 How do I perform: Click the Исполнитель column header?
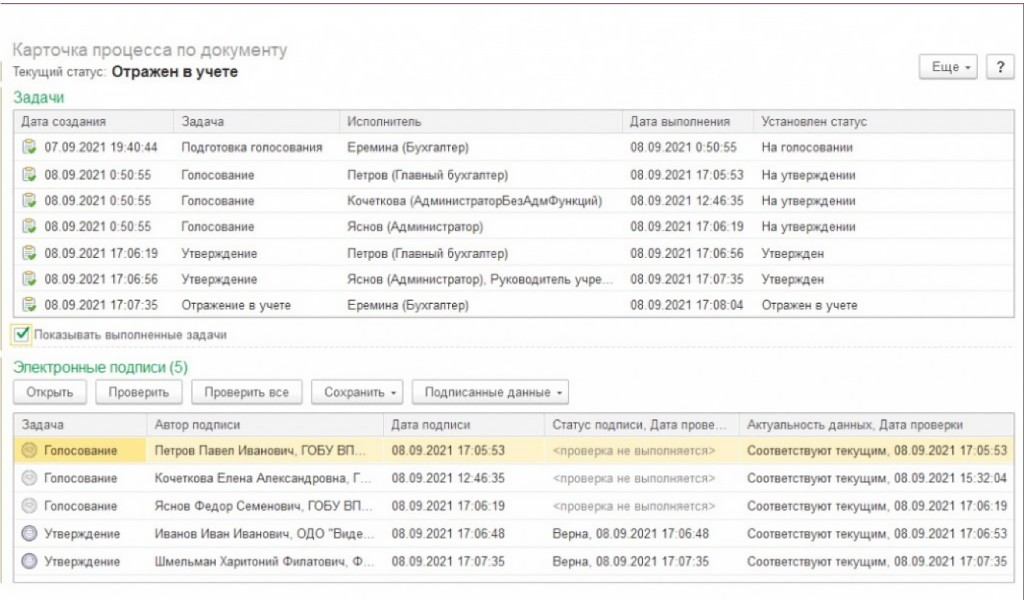384,122
